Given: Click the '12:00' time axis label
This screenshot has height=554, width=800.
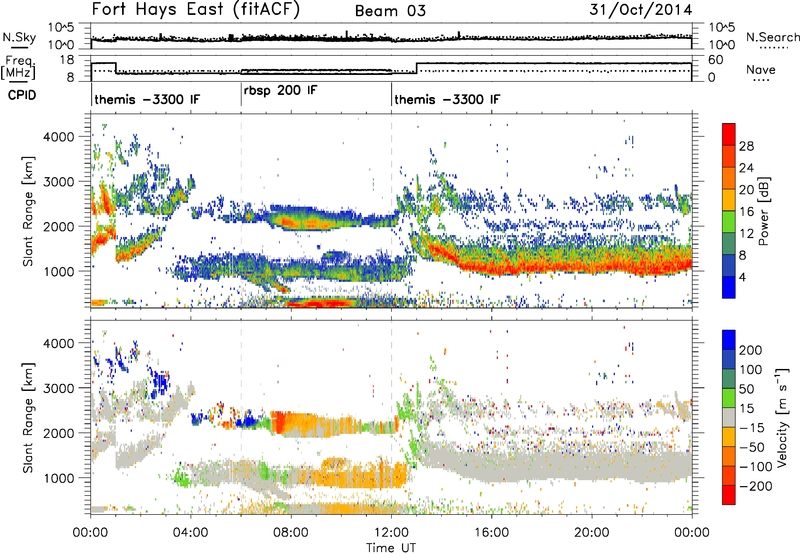Looking at the screenshot, I should pyautogui.click(x=391, y=533).
